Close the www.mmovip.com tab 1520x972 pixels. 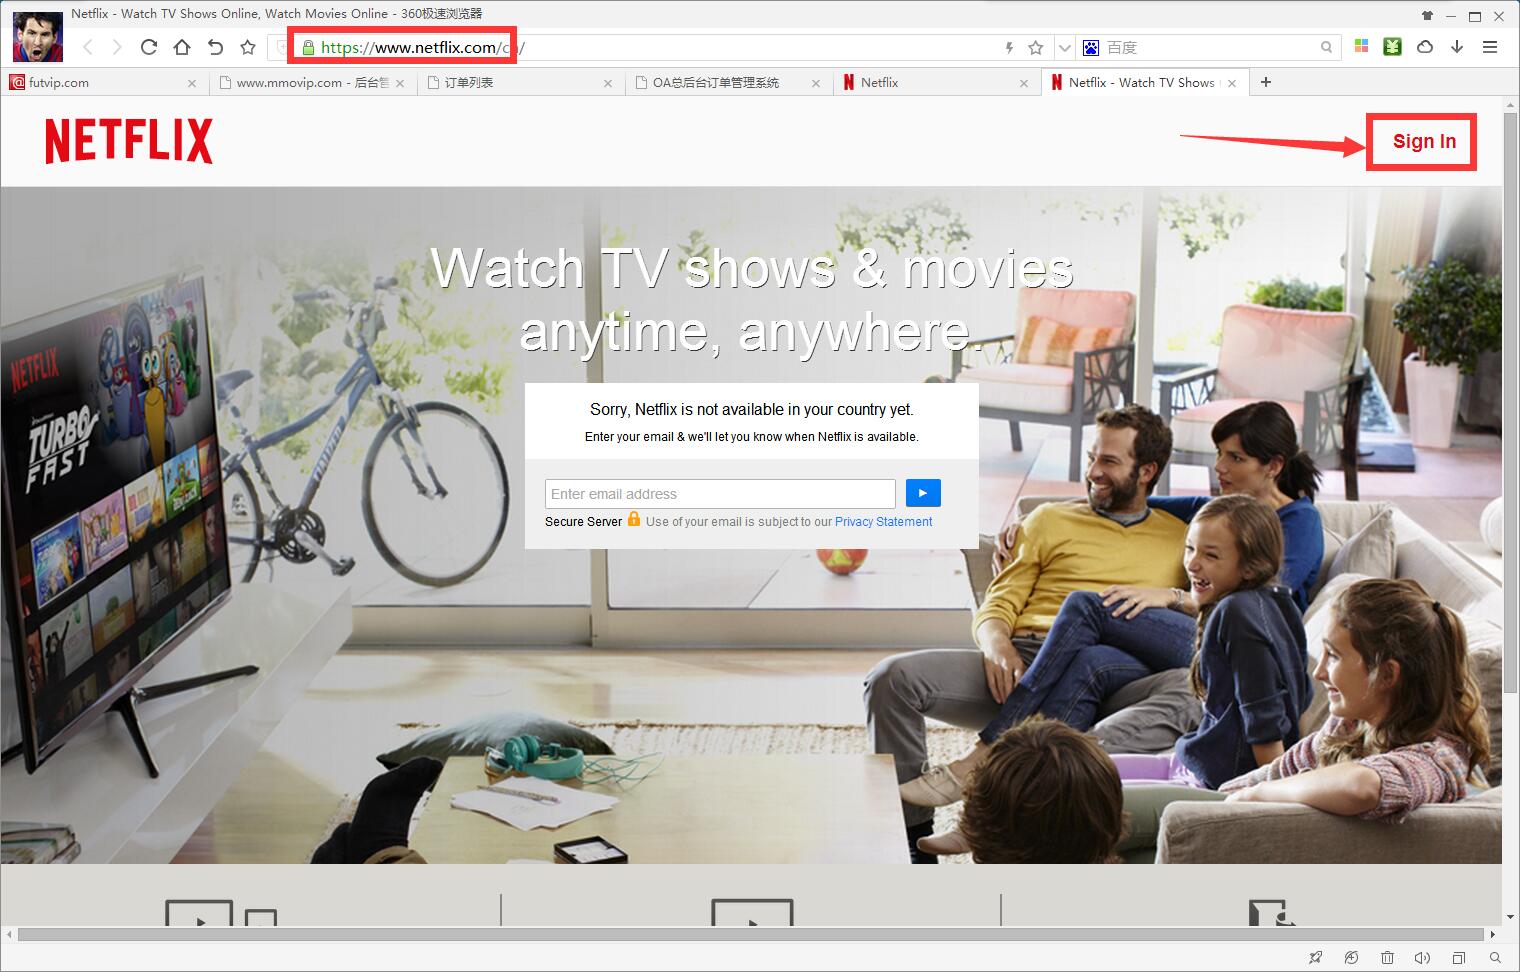(399, 84)
